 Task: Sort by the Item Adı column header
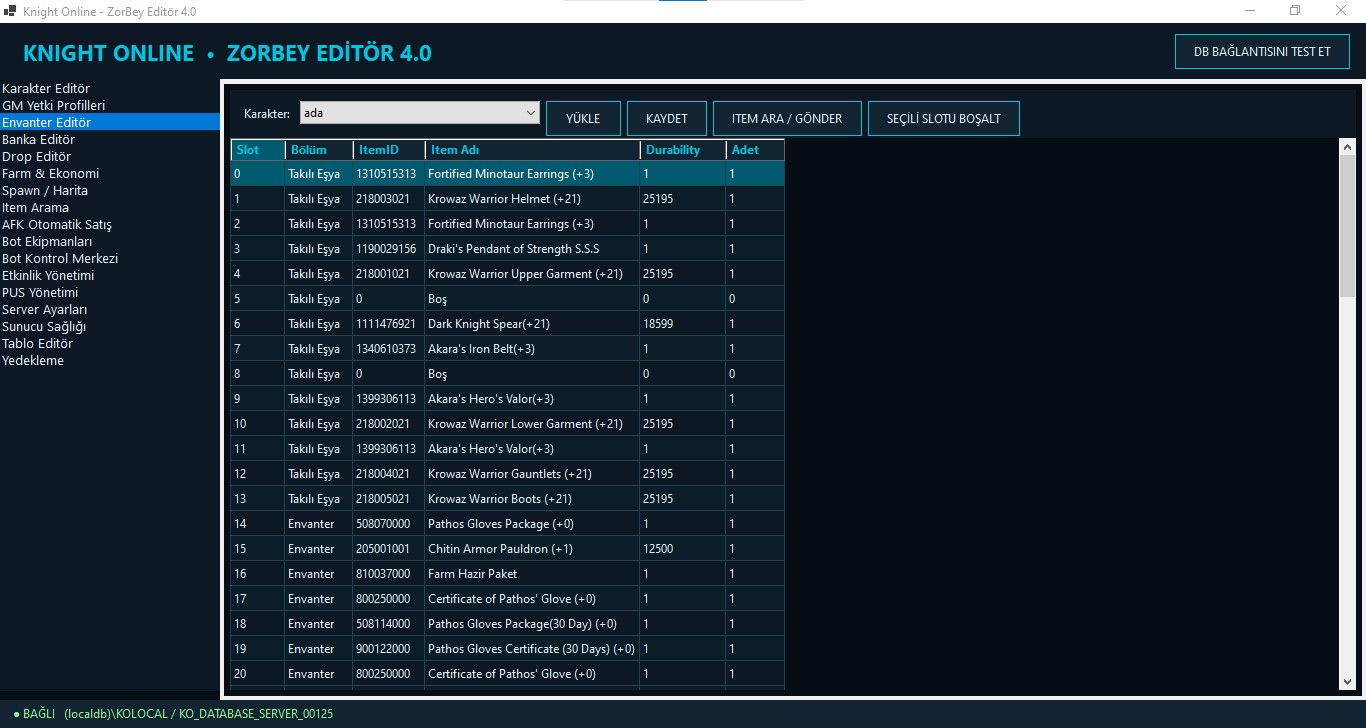tap(532, 150)
